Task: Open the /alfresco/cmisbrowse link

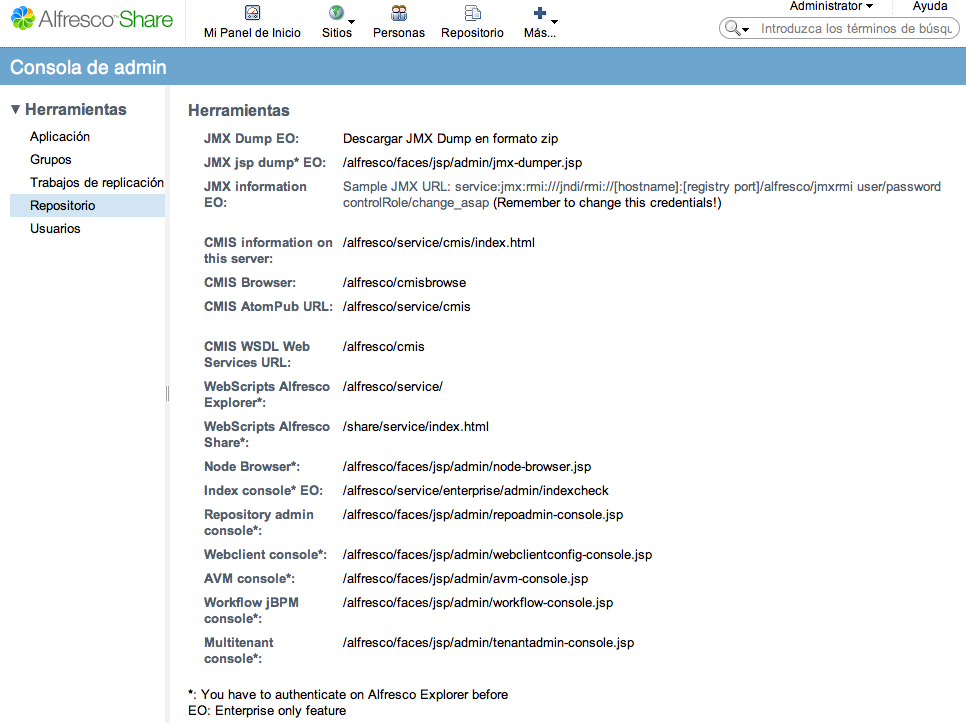Action: (404, 283)
